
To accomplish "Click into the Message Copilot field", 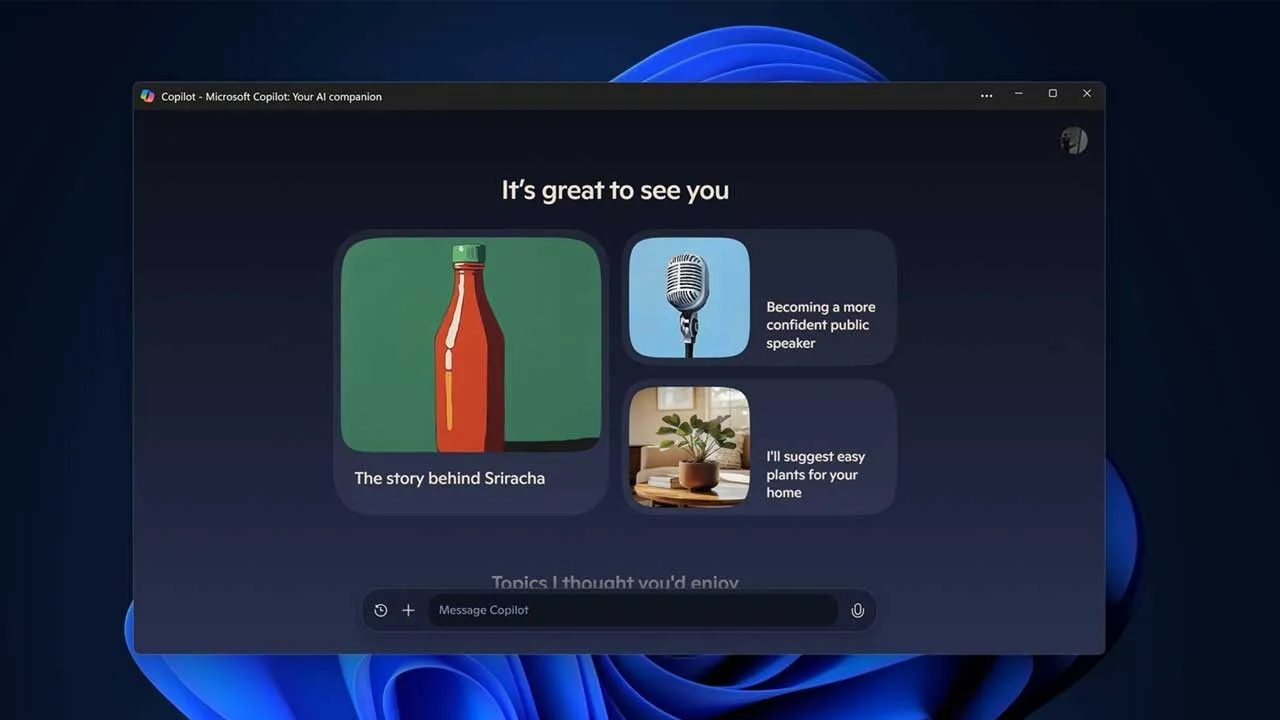I will (633, 610).
